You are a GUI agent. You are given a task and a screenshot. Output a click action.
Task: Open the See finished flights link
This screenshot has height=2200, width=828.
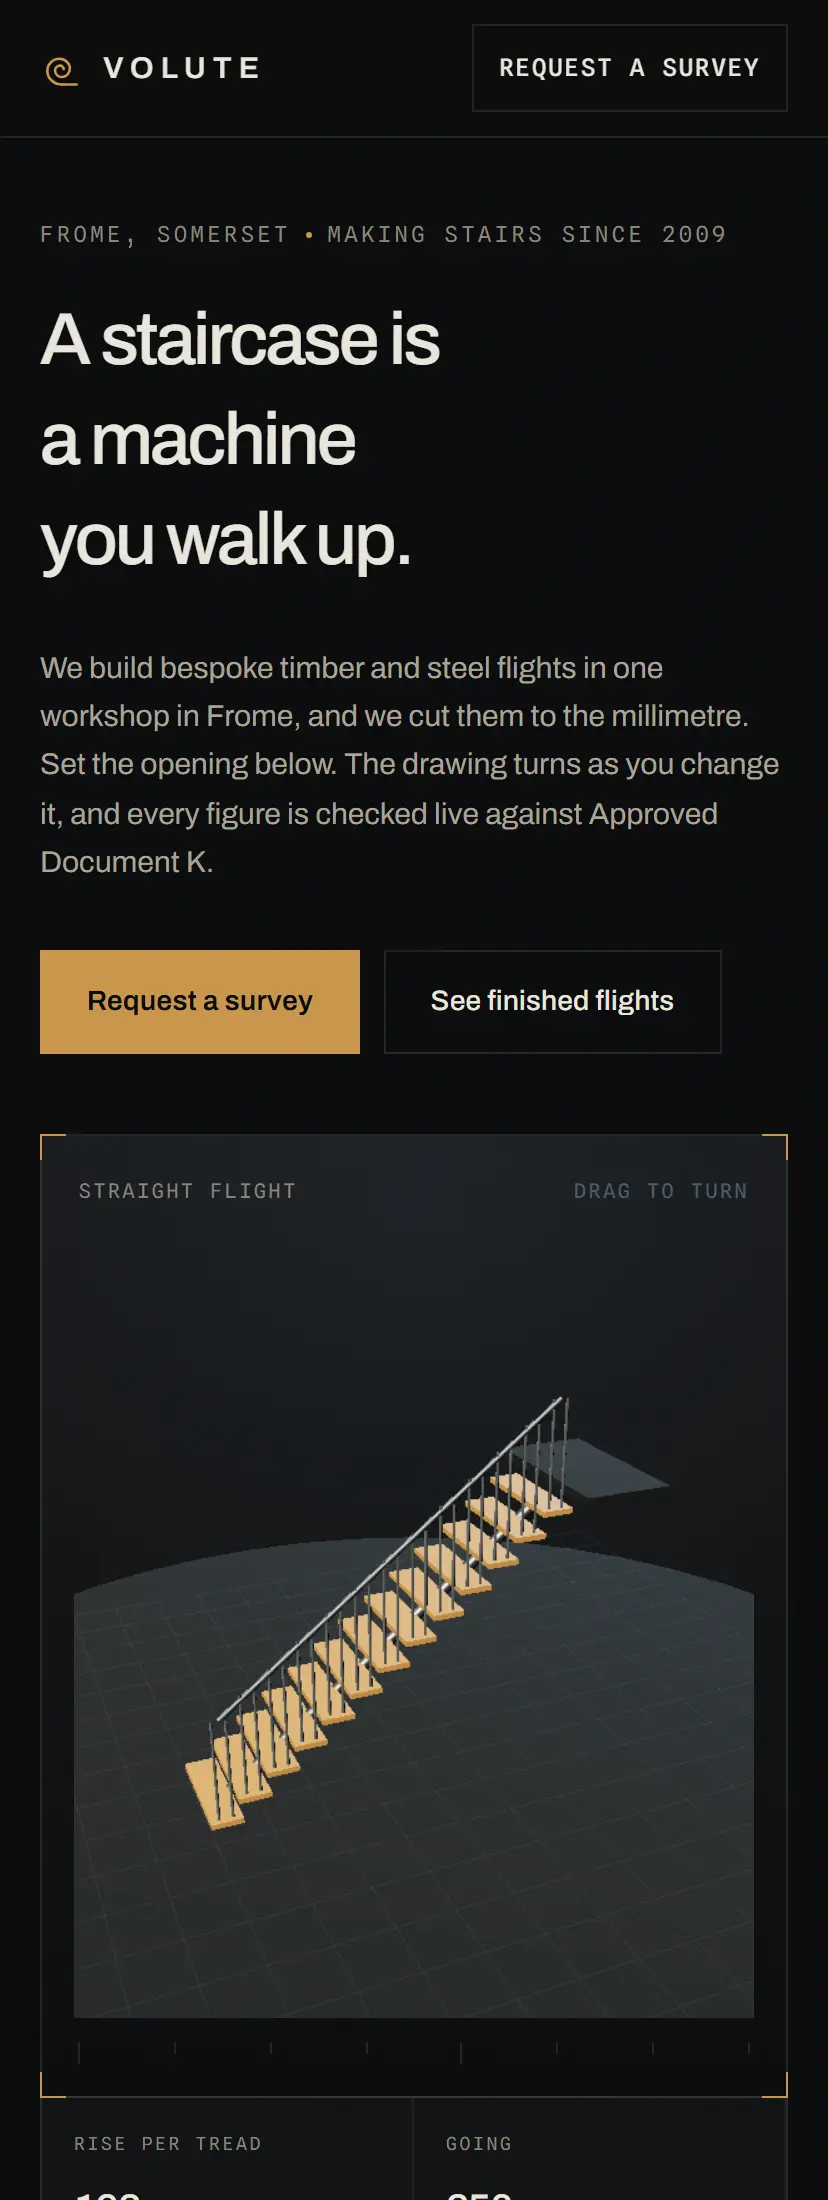tap(552, 1001)
